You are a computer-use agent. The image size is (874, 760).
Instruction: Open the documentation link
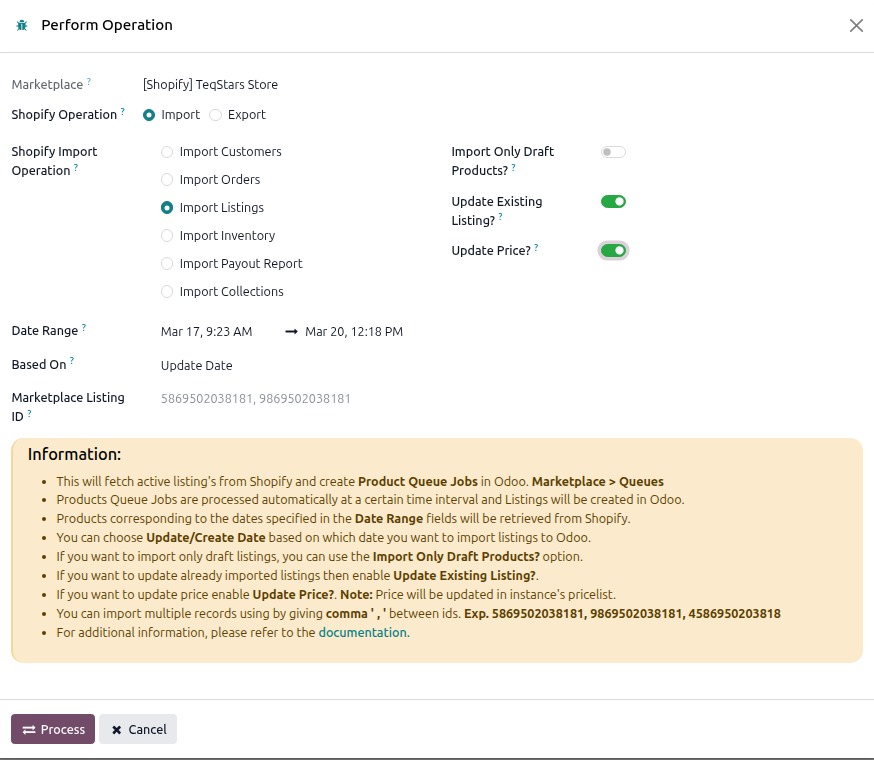click(x=364, y=632)
